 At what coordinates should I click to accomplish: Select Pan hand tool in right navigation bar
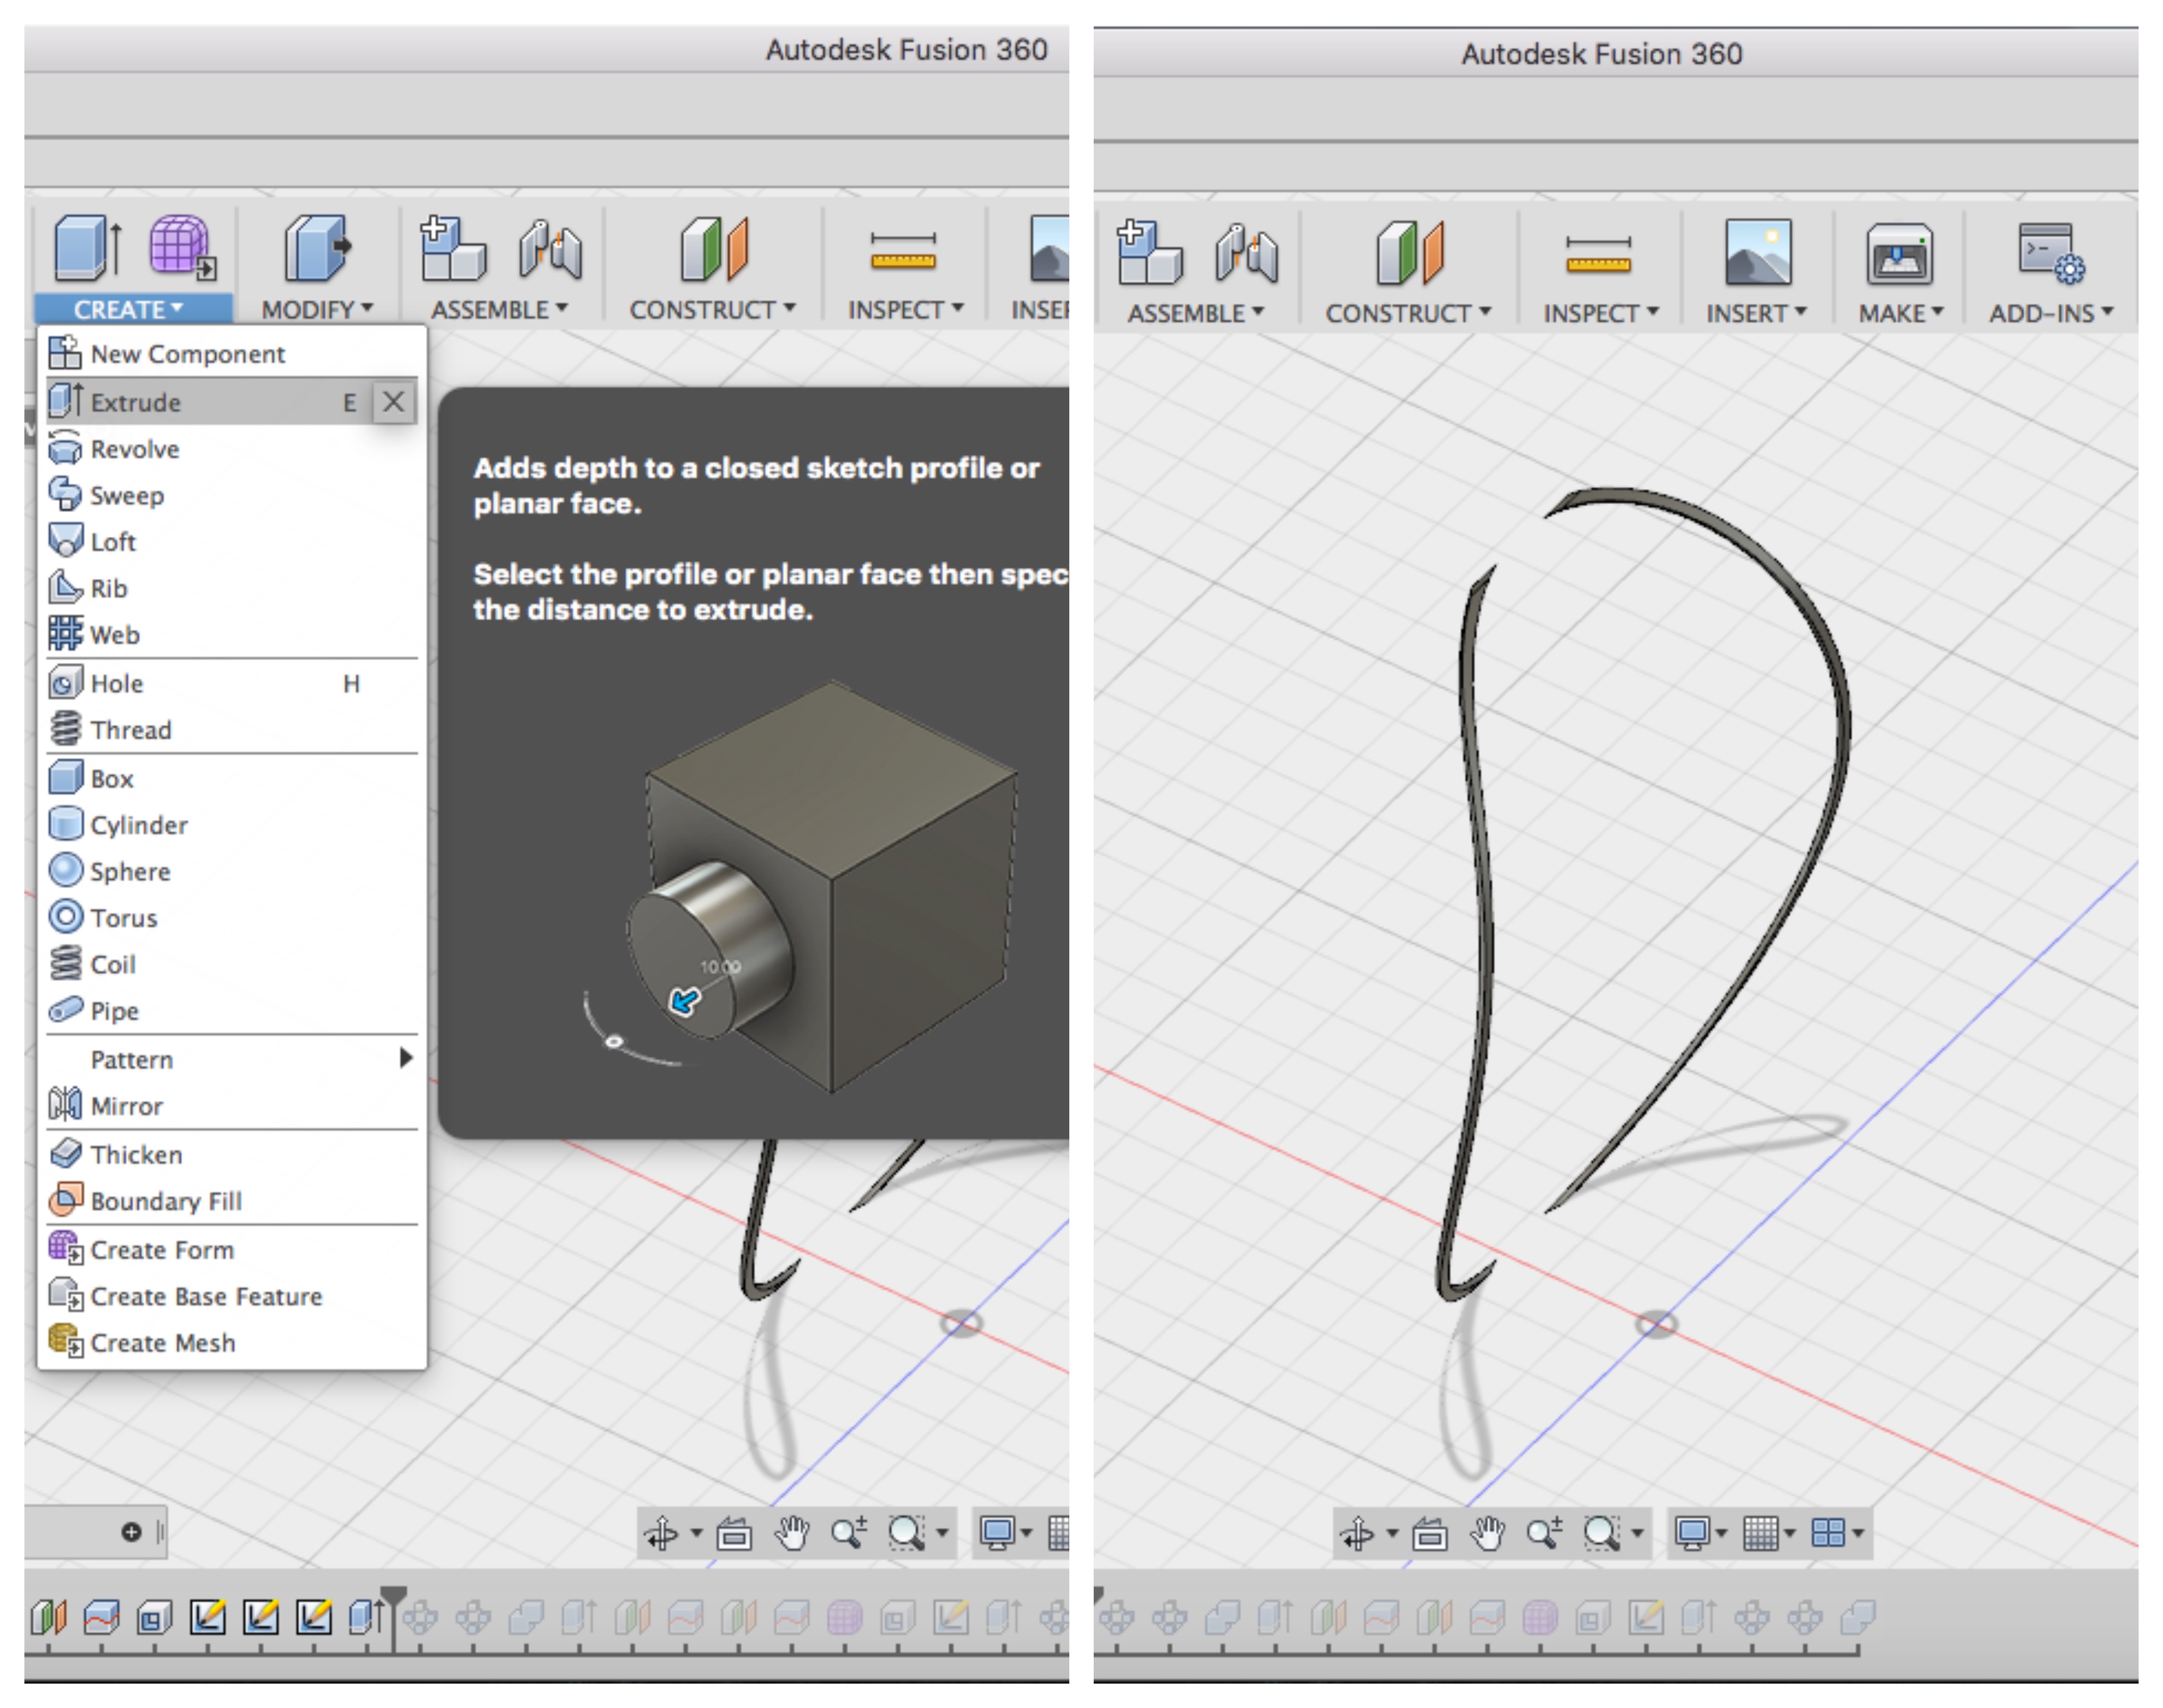pyautogui.click(x=1488, y=1533)
